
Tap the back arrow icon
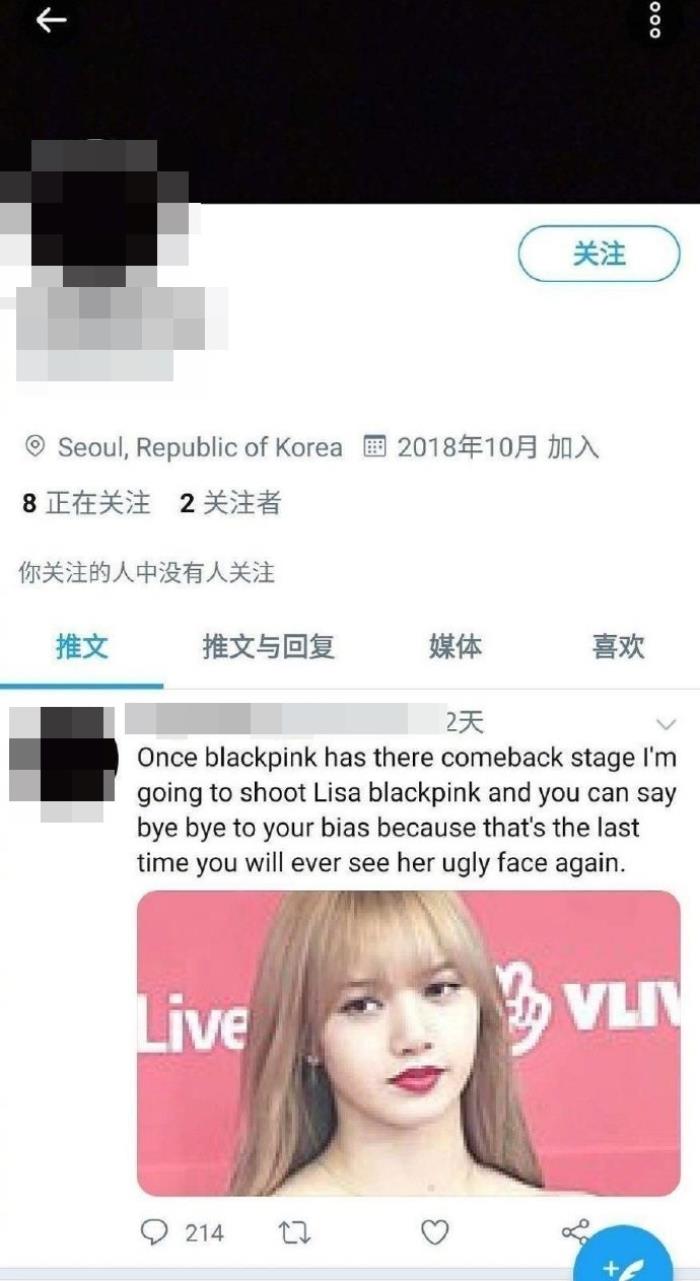point(51,20)
